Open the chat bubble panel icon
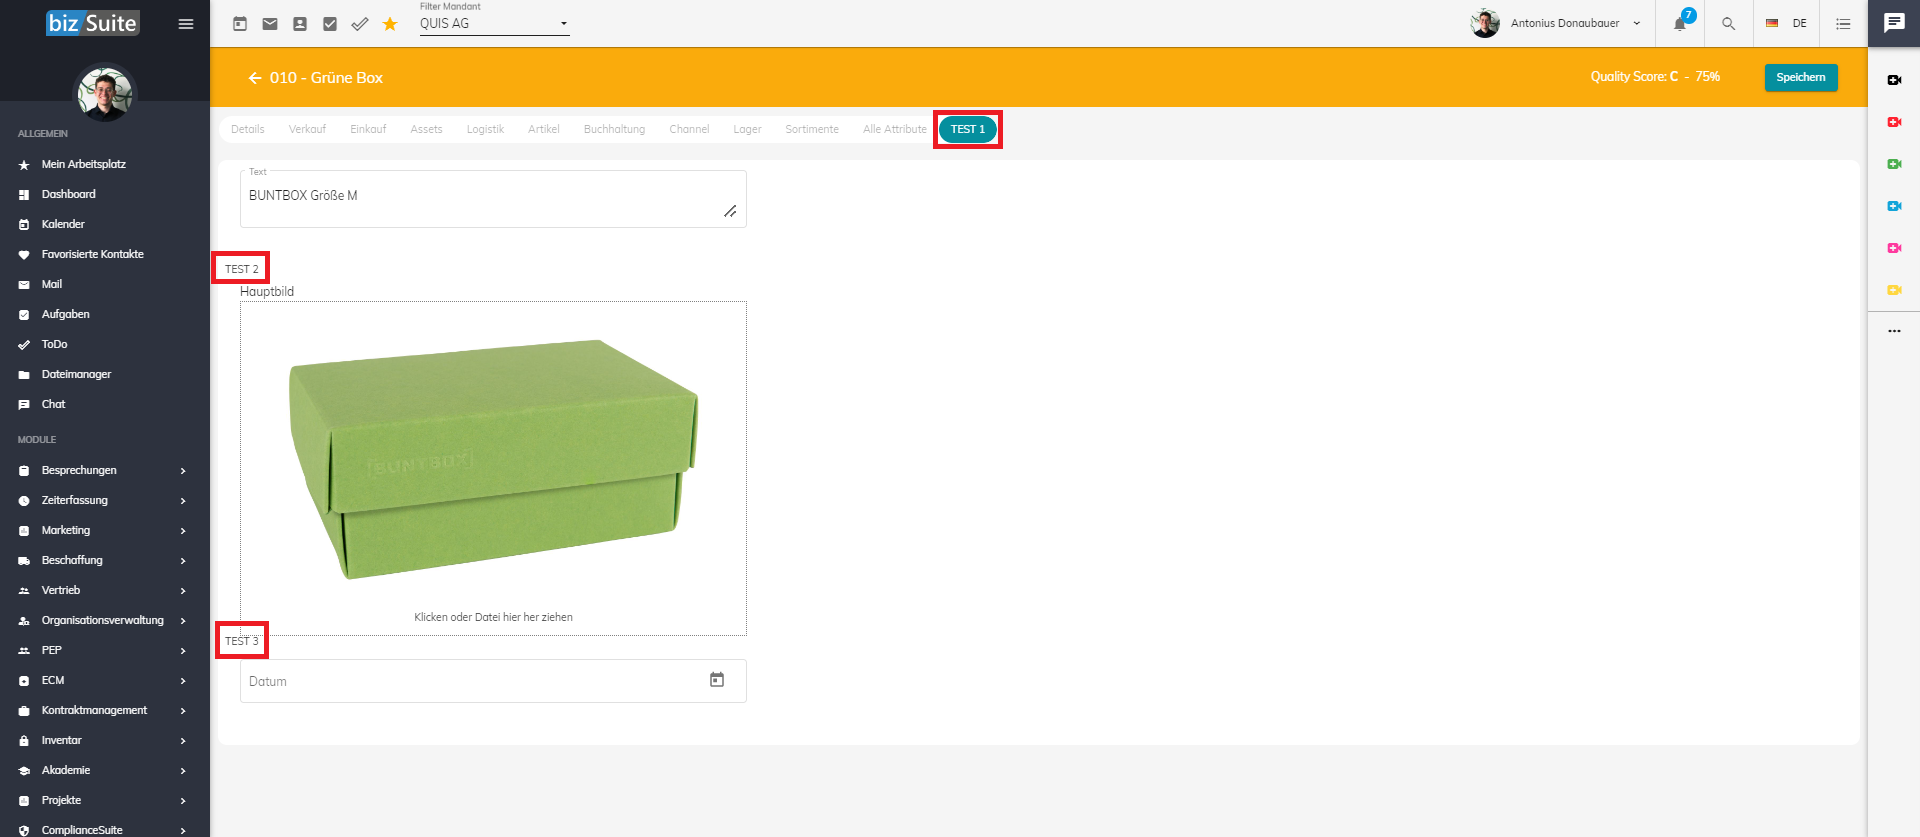The height and width of the screenshot is (837, 1920). (1894, 23)
